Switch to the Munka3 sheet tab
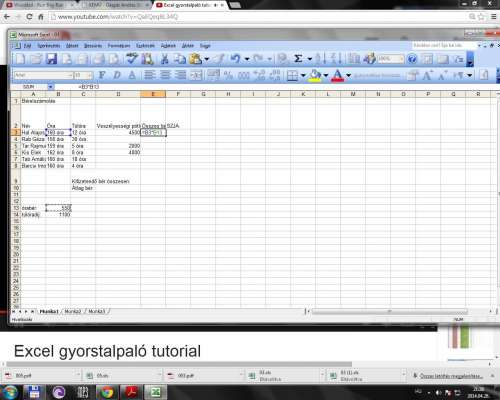The height and width of the screenshot is (400, 500). [x=97, y=311]
